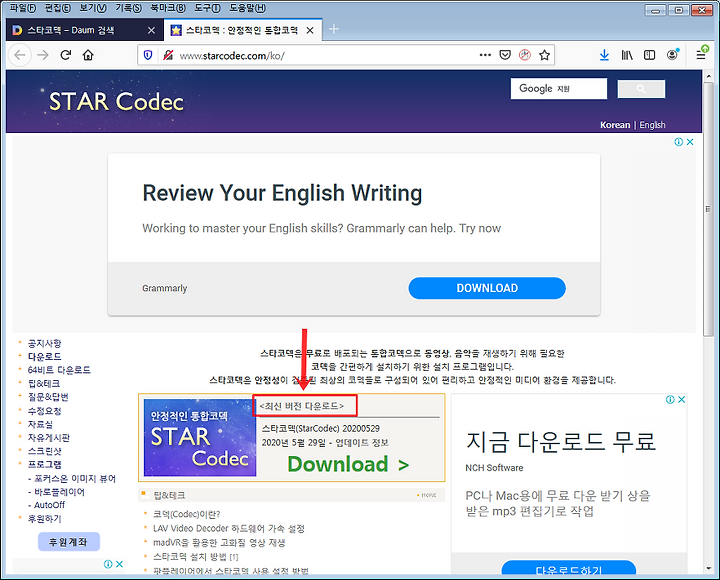Open the 팁&테크 sidebar link
Viewport: 720px width, 580px height.
44,383
